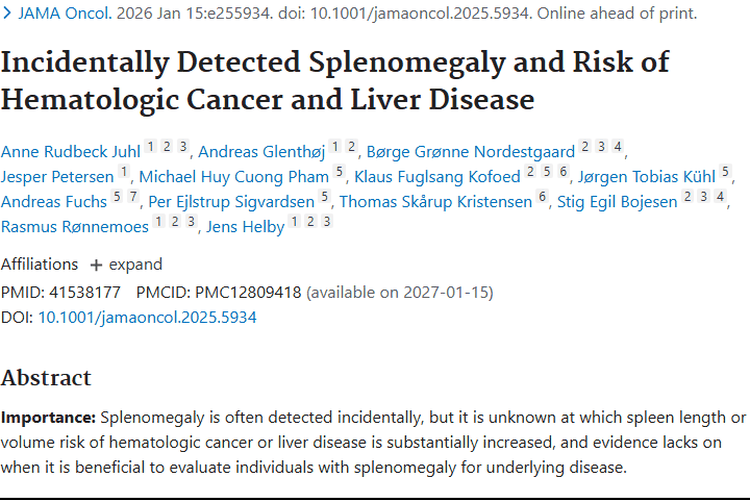Open author Stig Egil Bojesen
Image resolution: width=750 pixels, height=500 pixels.
(x=616, y=202)
